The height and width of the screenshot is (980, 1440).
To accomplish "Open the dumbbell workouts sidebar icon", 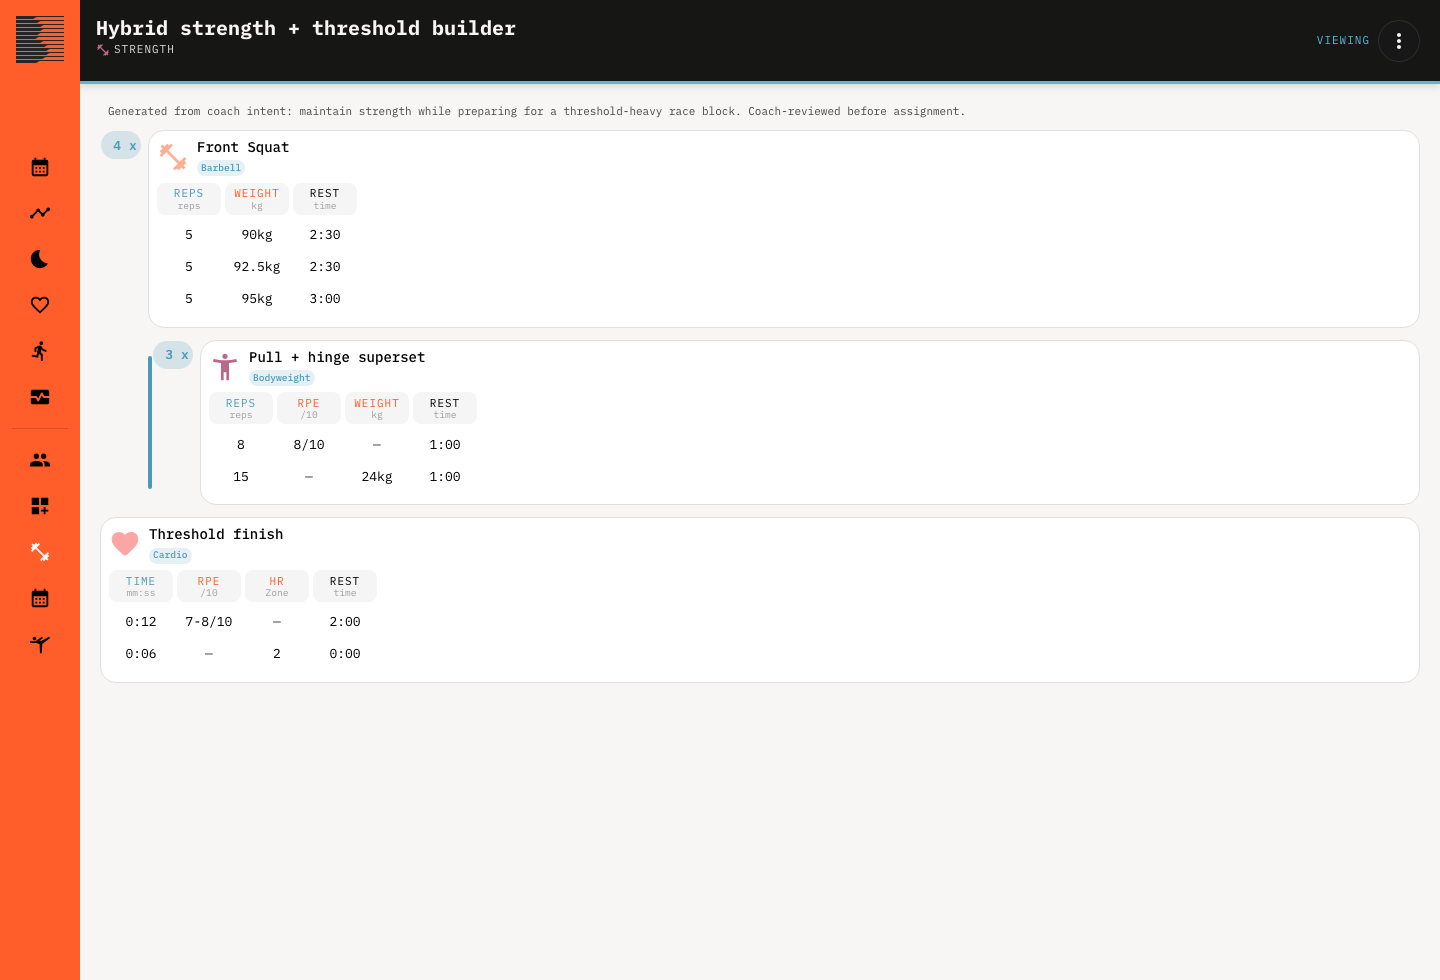I will coord(40,552).
